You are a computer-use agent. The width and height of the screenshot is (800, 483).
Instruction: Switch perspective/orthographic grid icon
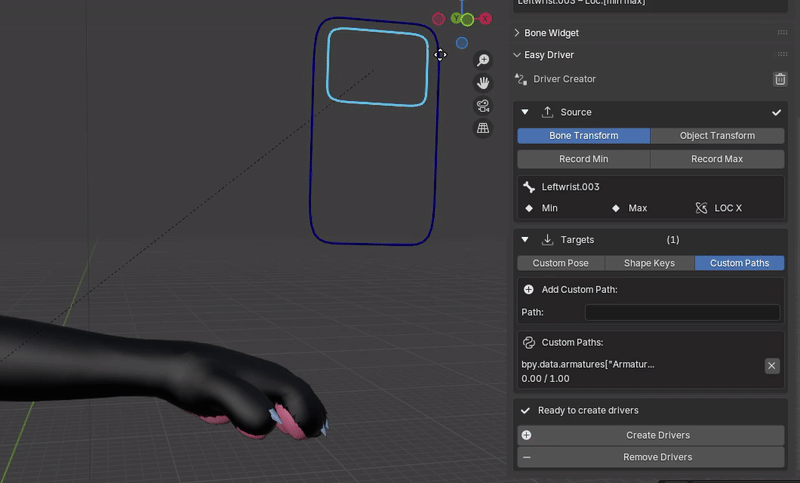[483, 128]
